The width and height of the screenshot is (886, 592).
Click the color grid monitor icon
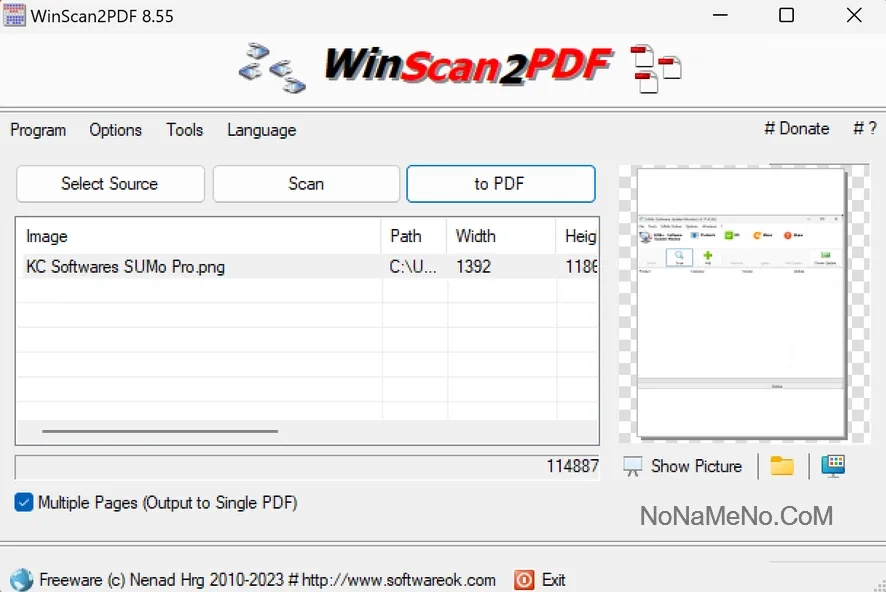(833, 466)
